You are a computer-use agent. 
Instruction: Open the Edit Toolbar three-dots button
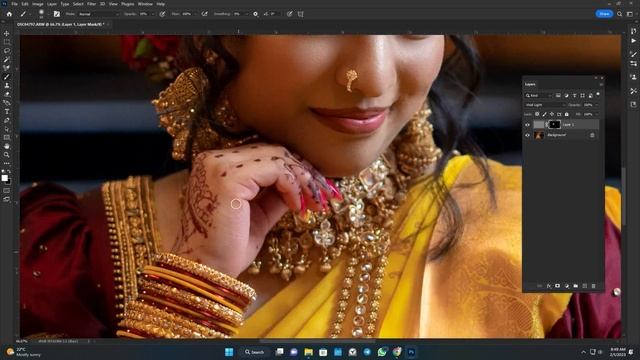click(7, 163)
